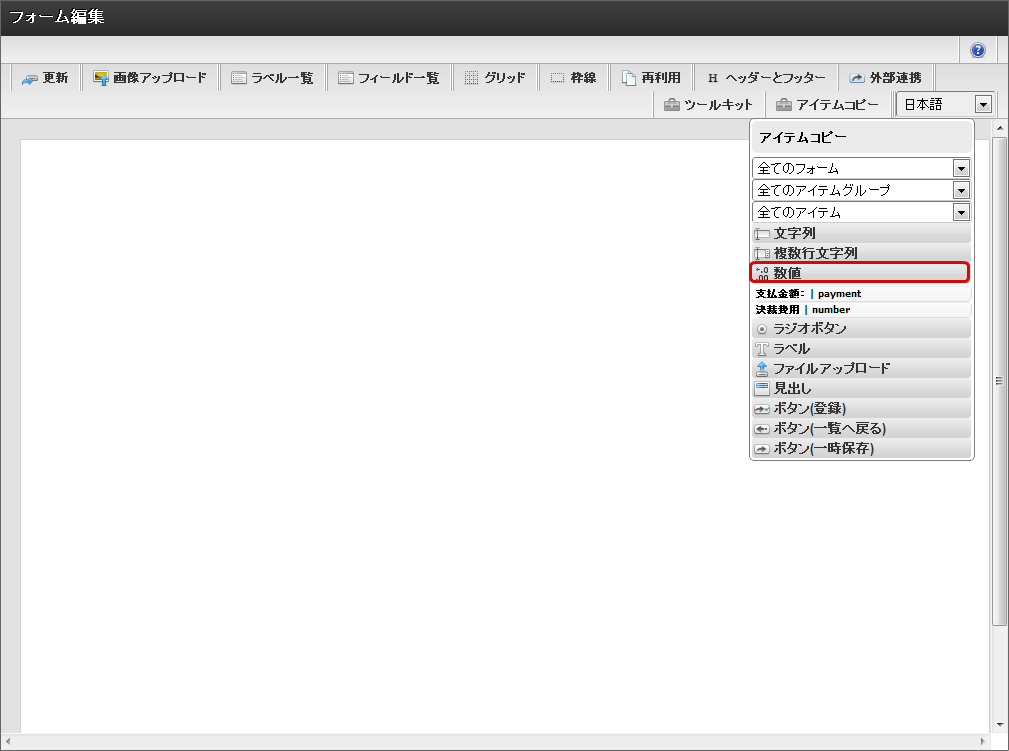
Task: Click the ボタン(一時保存) save icon
Action: click(x=762, y=449)
